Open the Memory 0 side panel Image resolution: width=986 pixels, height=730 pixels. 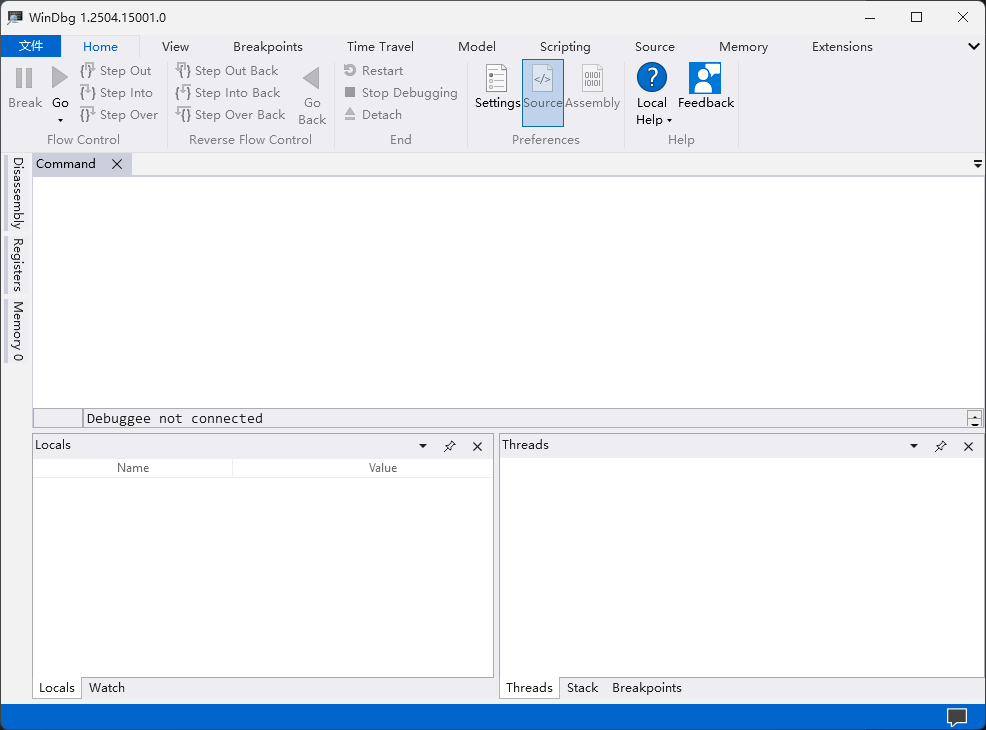click(x=18, y=331)
